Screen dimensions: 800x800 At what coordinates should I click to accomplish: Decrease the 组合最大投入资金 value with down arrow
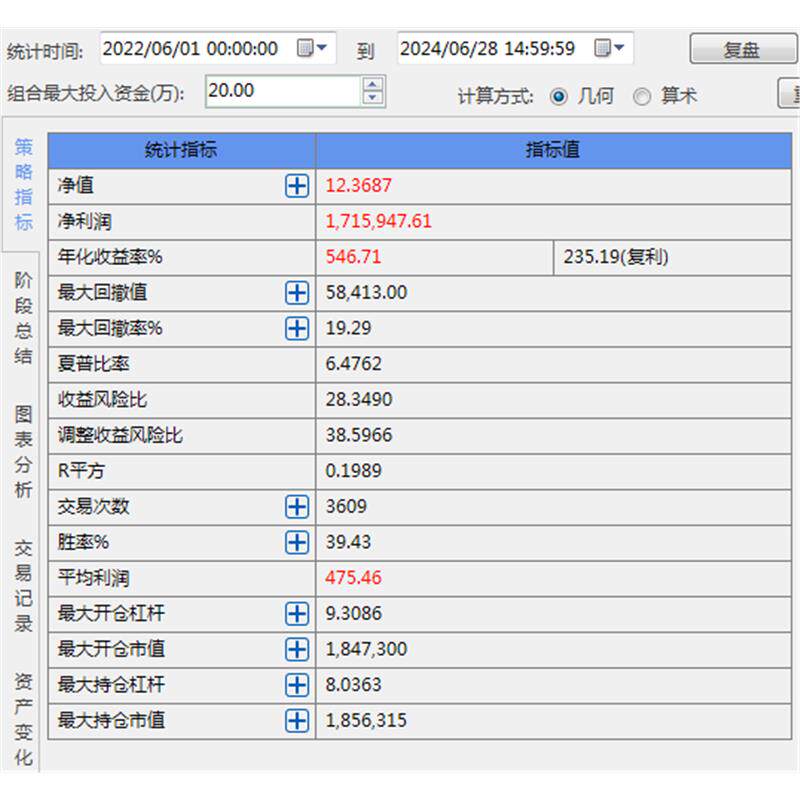click(x=372, y=97)
